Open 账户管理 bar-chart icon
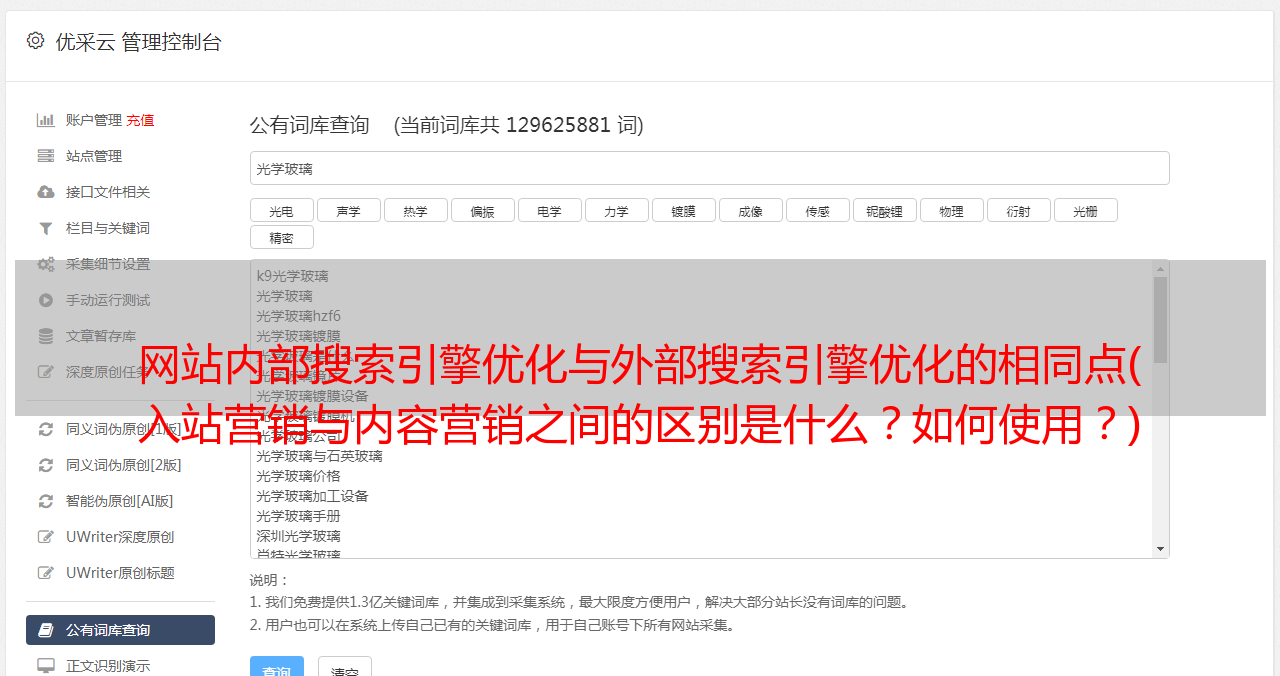The width and height of the screenshot is (1280, 676). pyautogui.click(x=45, y=120)
